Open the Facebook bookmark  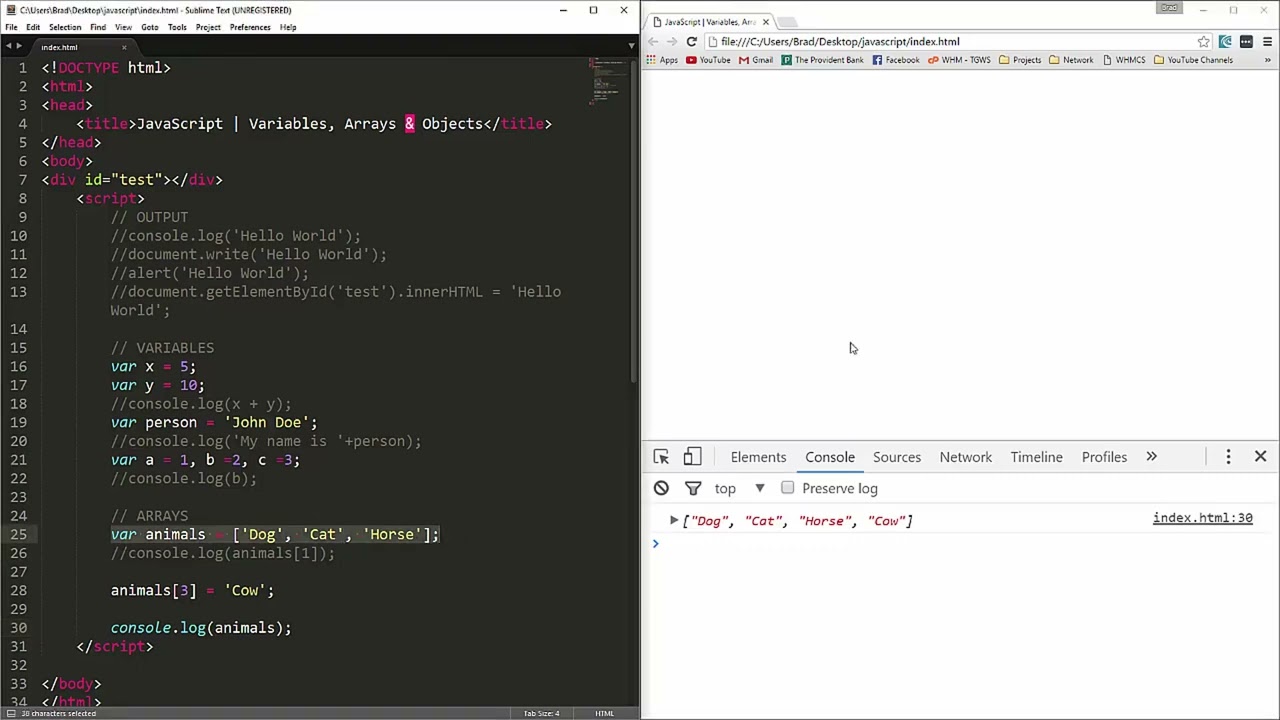896,60
